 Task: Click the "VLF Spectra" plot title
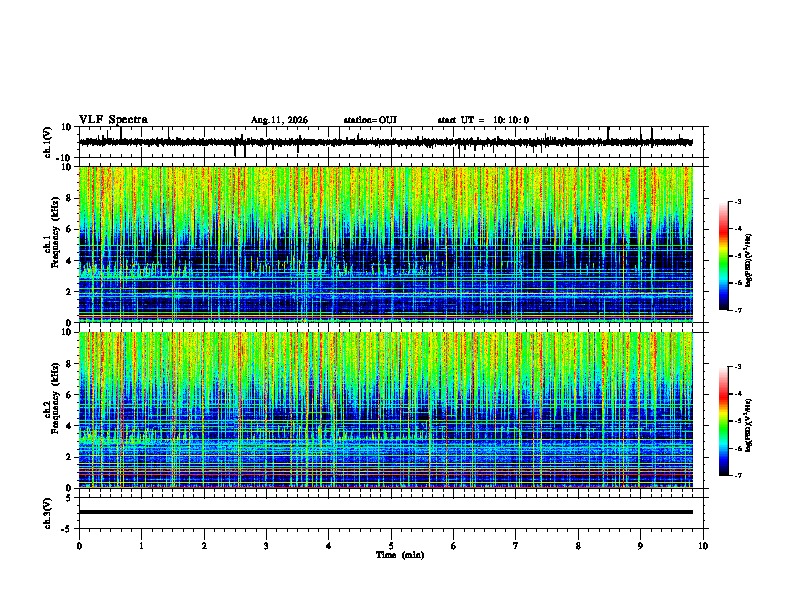click(x=113, y=120)
